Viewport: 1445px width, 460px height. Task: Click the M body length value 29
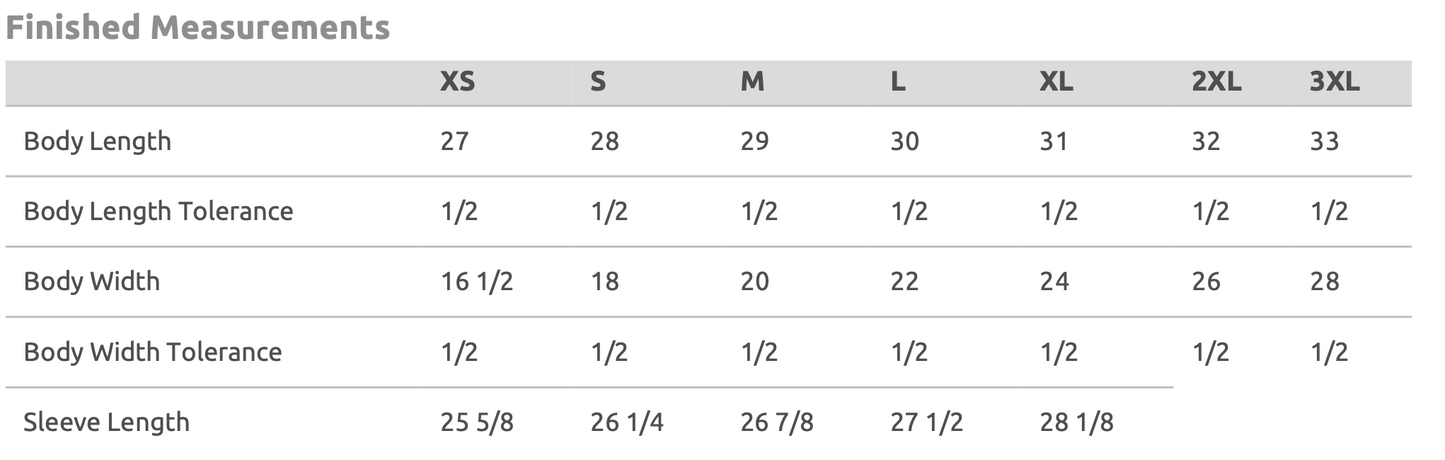point(754,142)
